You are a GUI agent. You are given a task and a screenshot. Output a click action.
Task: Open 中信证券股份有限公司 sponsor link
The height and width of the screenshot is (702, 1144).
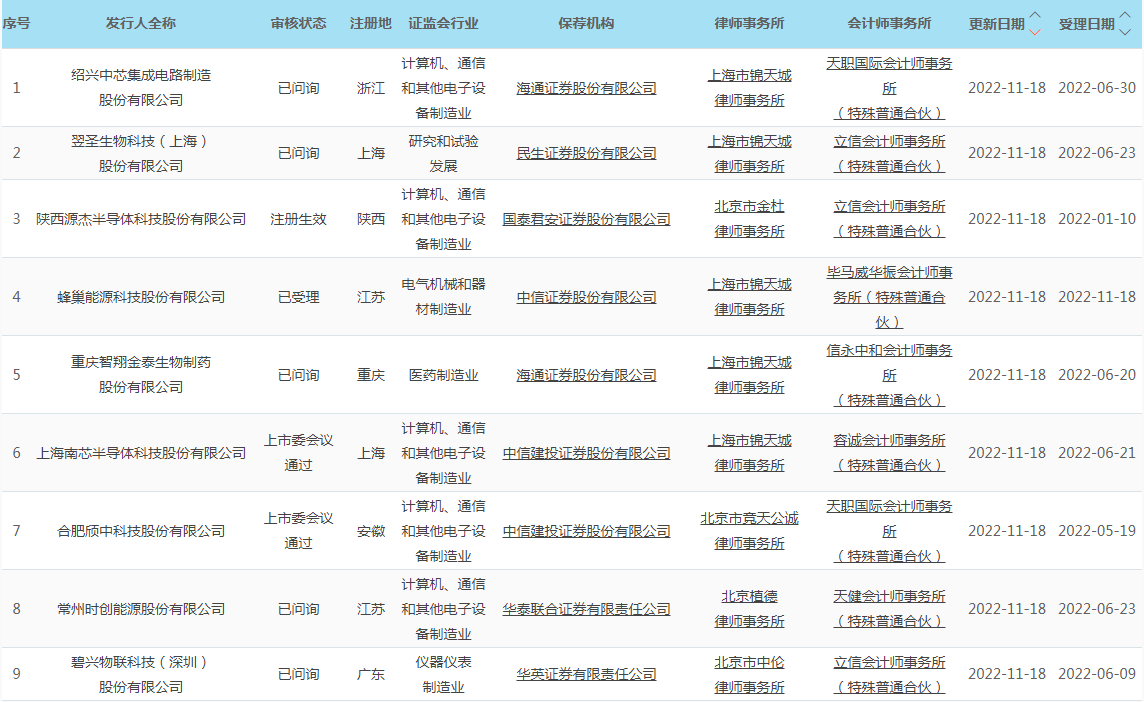[586, 297]
